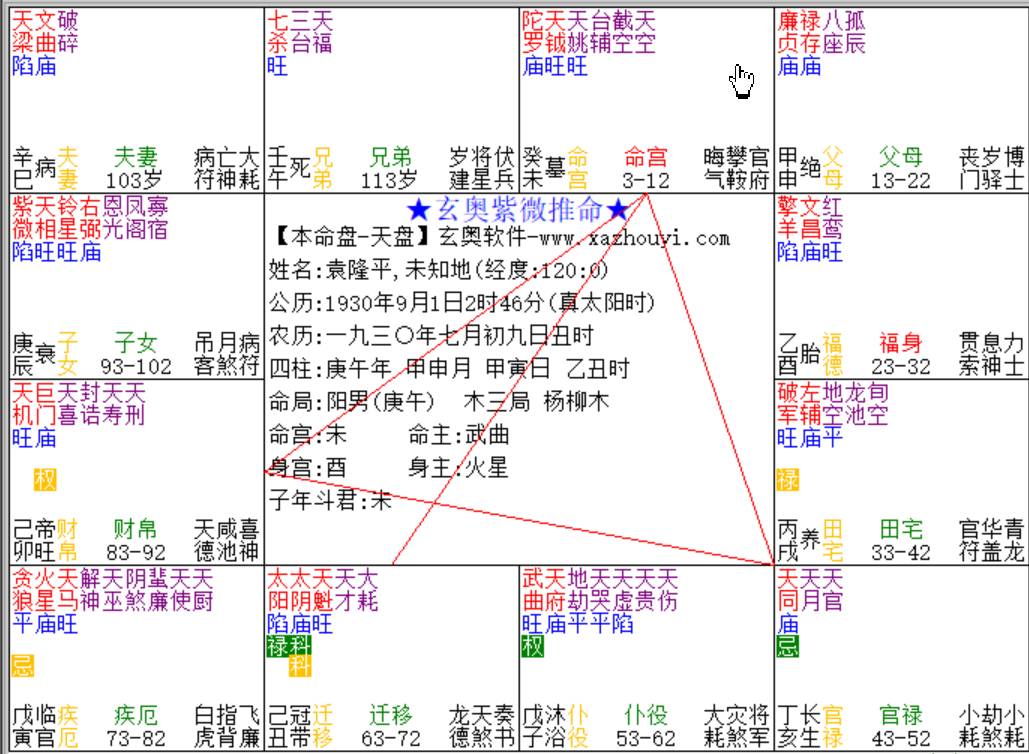This screenshot has height=754, width=1029.
Task: Click the 贪狼 star in the 戊寅 palace
Action: point(23,590)
